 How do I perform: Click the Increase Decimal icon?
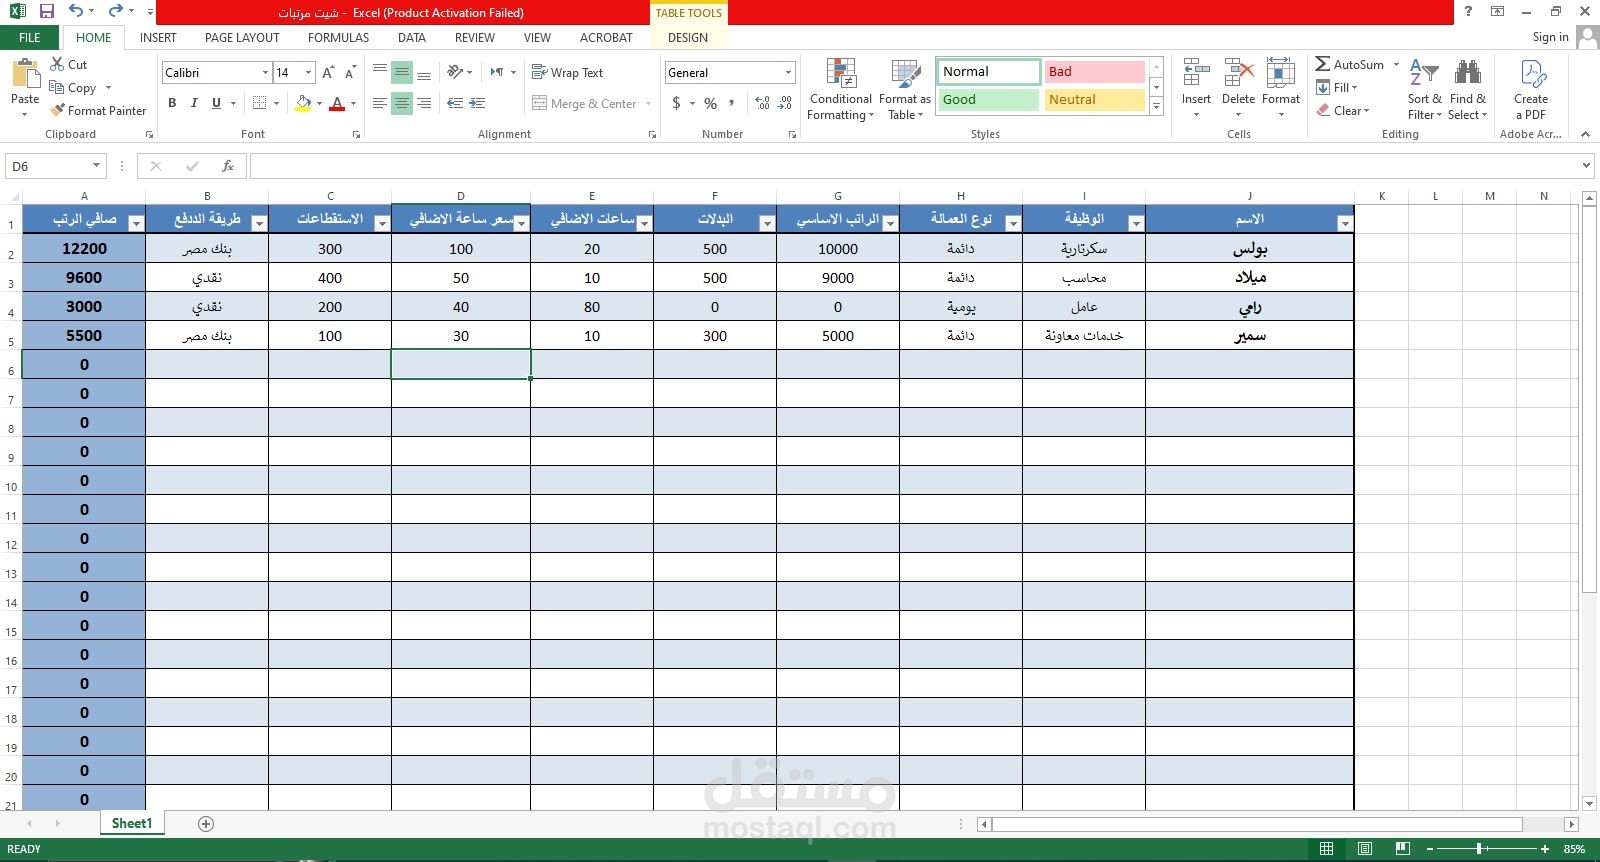762,103
